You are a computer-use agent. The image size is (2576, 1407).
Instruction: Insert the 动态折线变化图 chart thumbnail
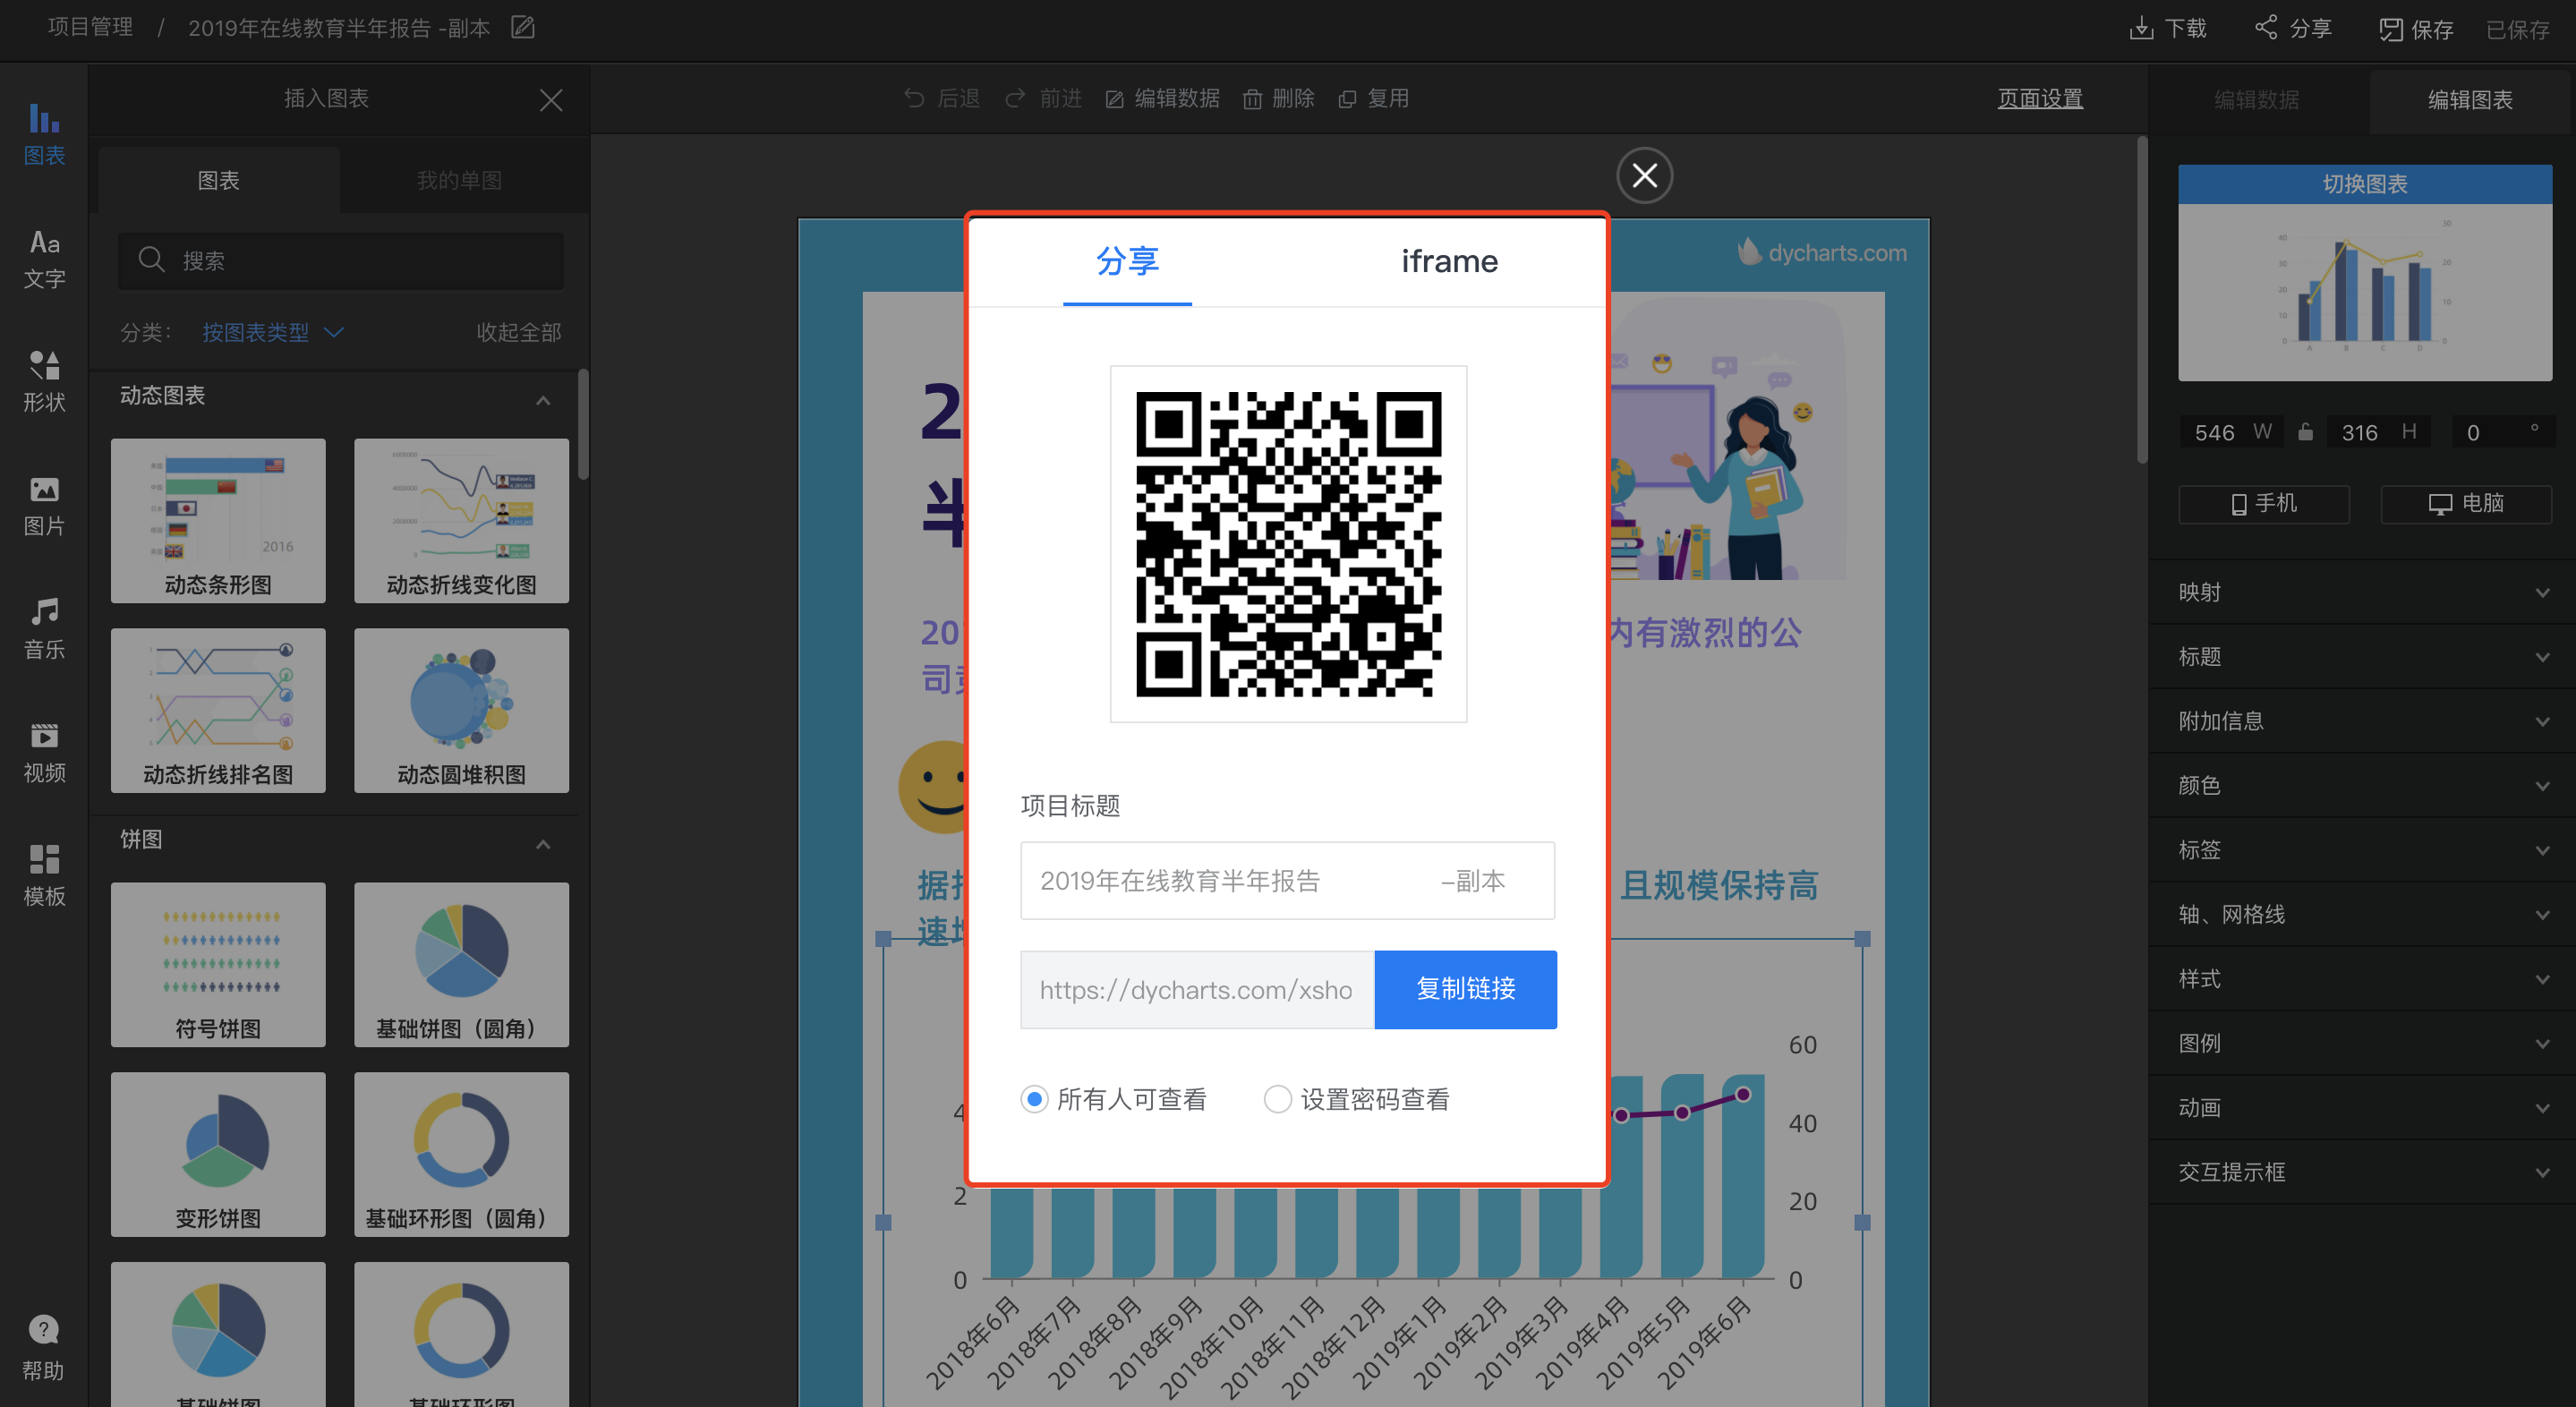(461, 520)
